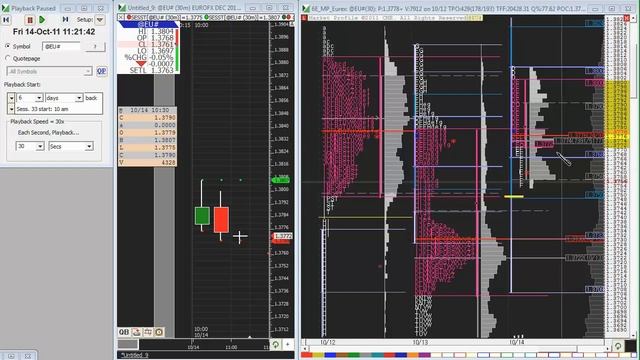Click the royal blue color swatch in palette

[x=330, y=355]
